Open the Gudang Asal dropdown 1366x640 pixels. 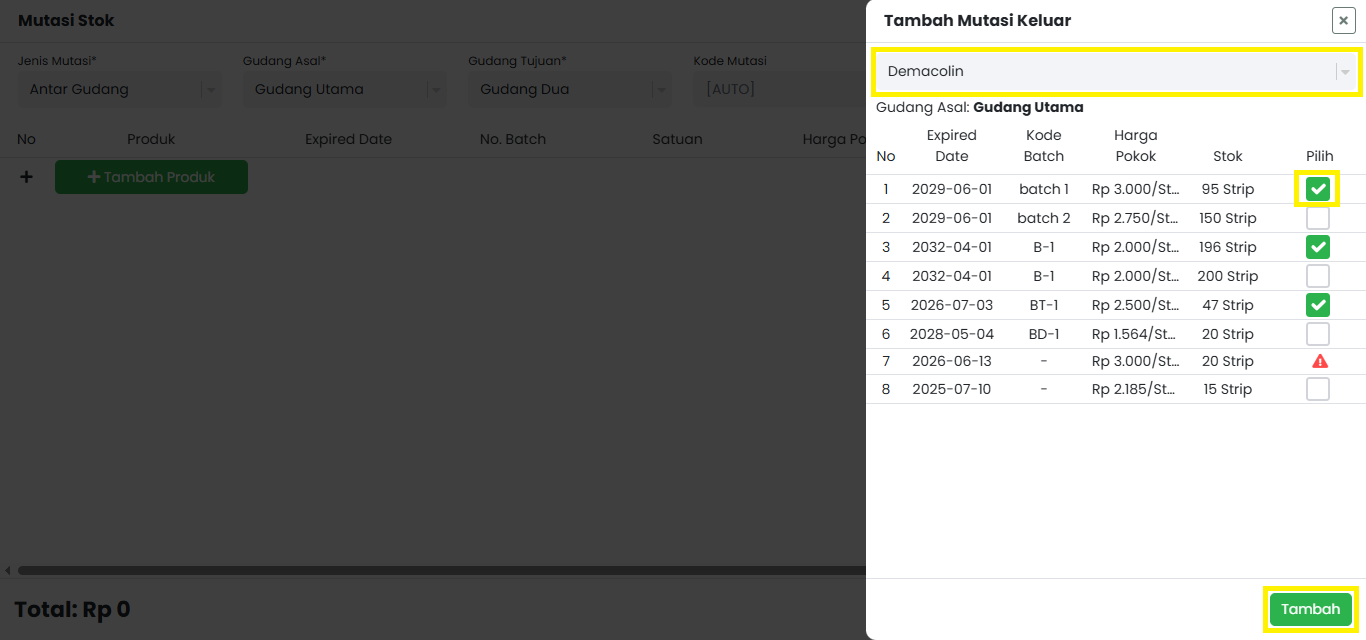pos(344,89)
